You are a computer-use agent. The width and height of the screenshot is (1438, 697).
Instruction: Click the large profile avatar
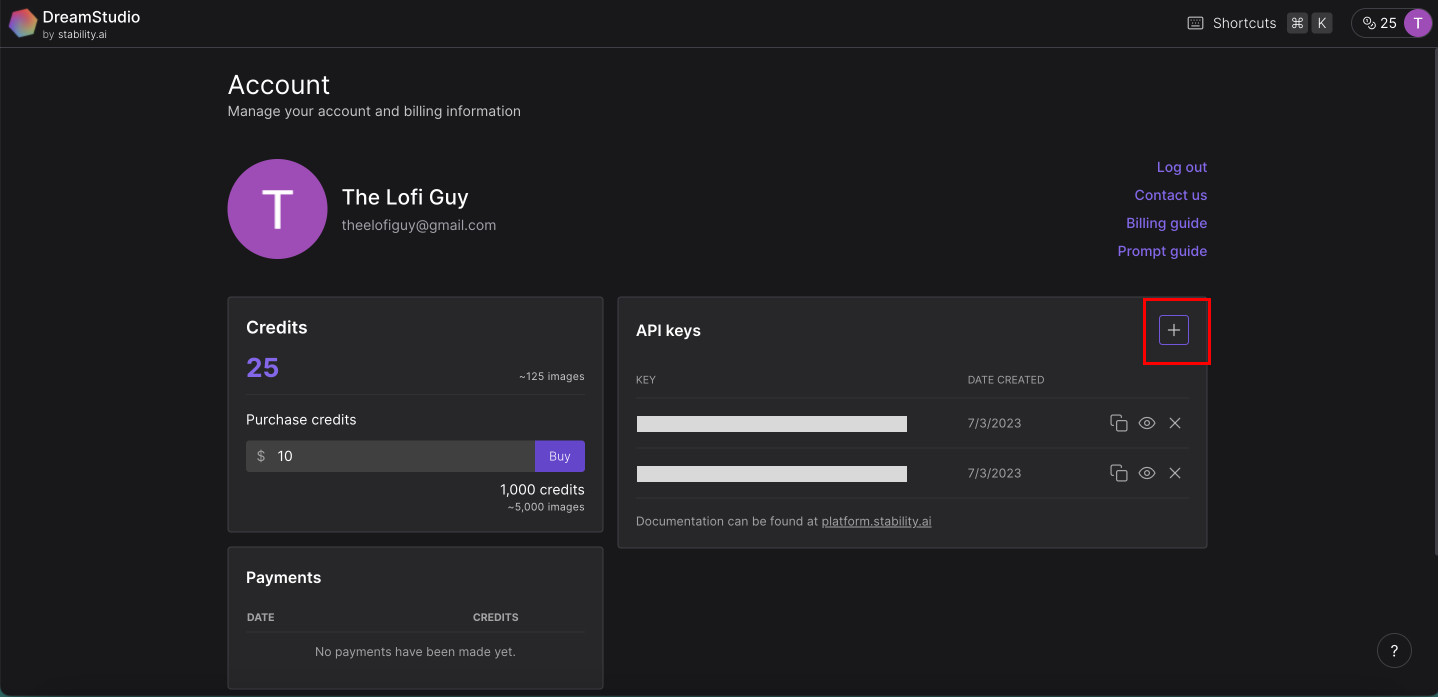pyautogui.click(x=277, y=209)
